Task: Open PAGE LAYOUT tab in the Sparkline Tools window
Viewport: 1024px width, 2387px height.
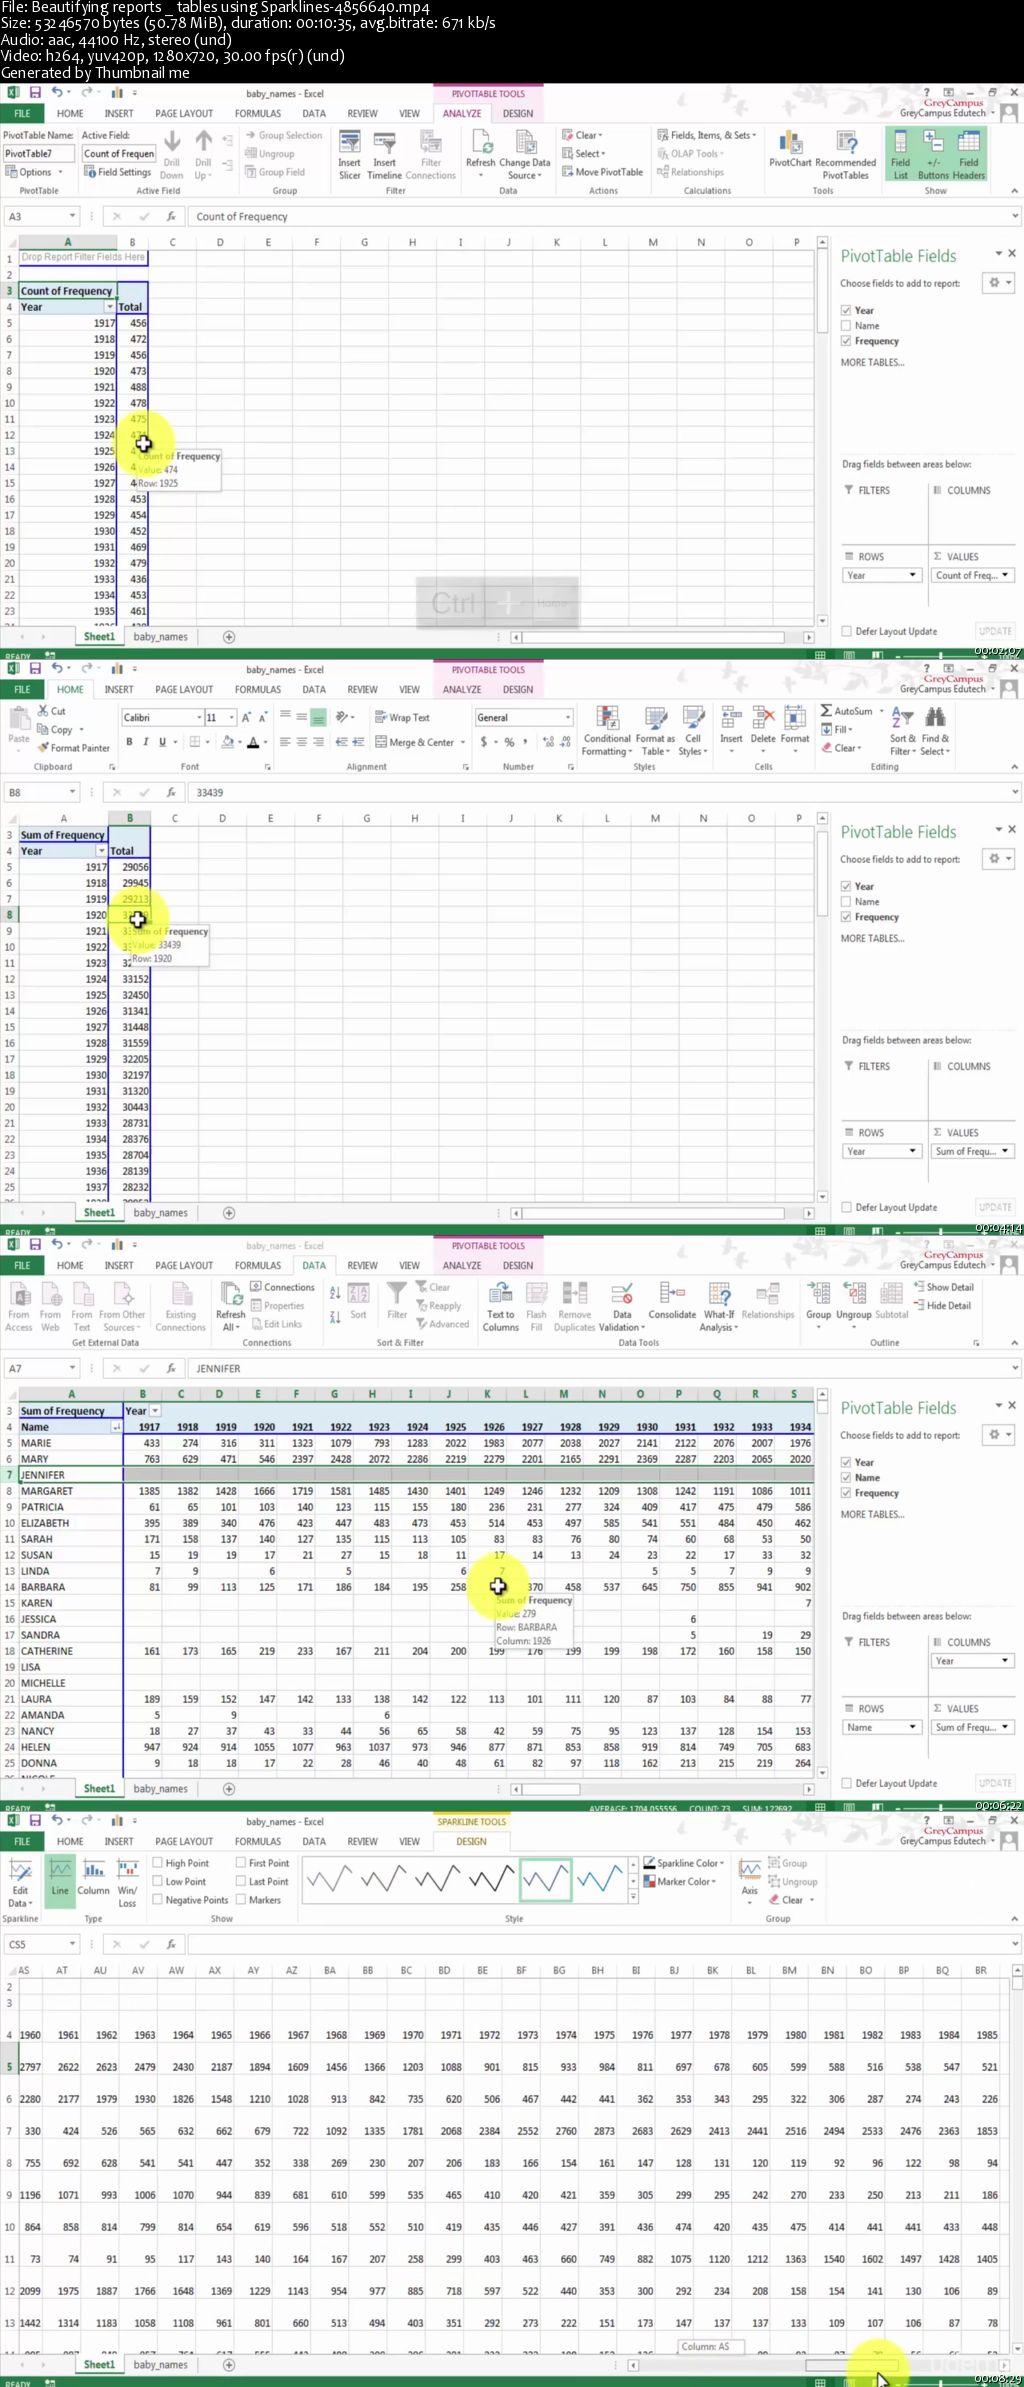Action: point(184,1841)
